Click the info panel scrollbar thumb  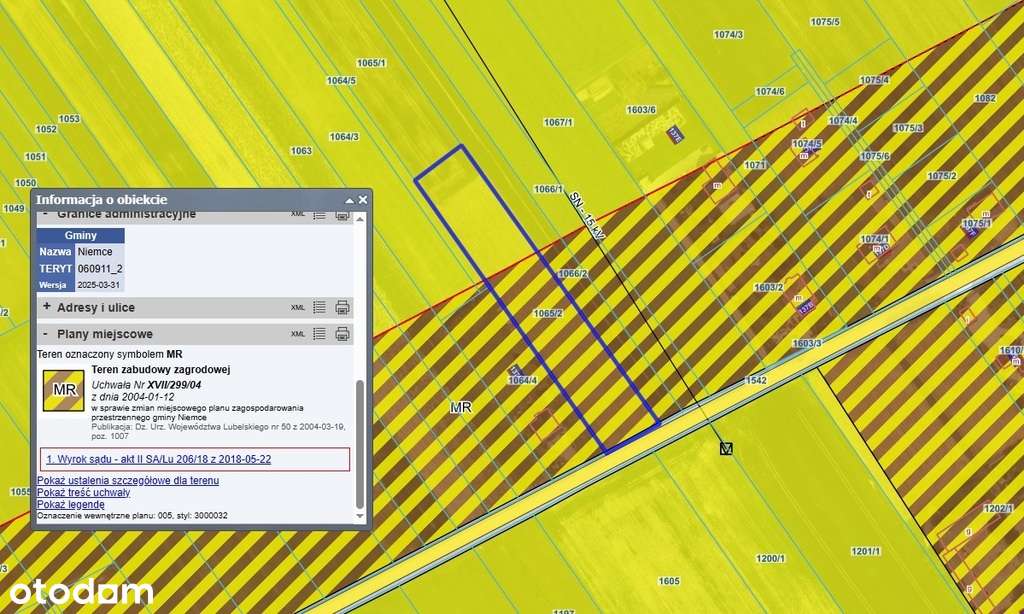pyautogui.click(x=360, y=444)
